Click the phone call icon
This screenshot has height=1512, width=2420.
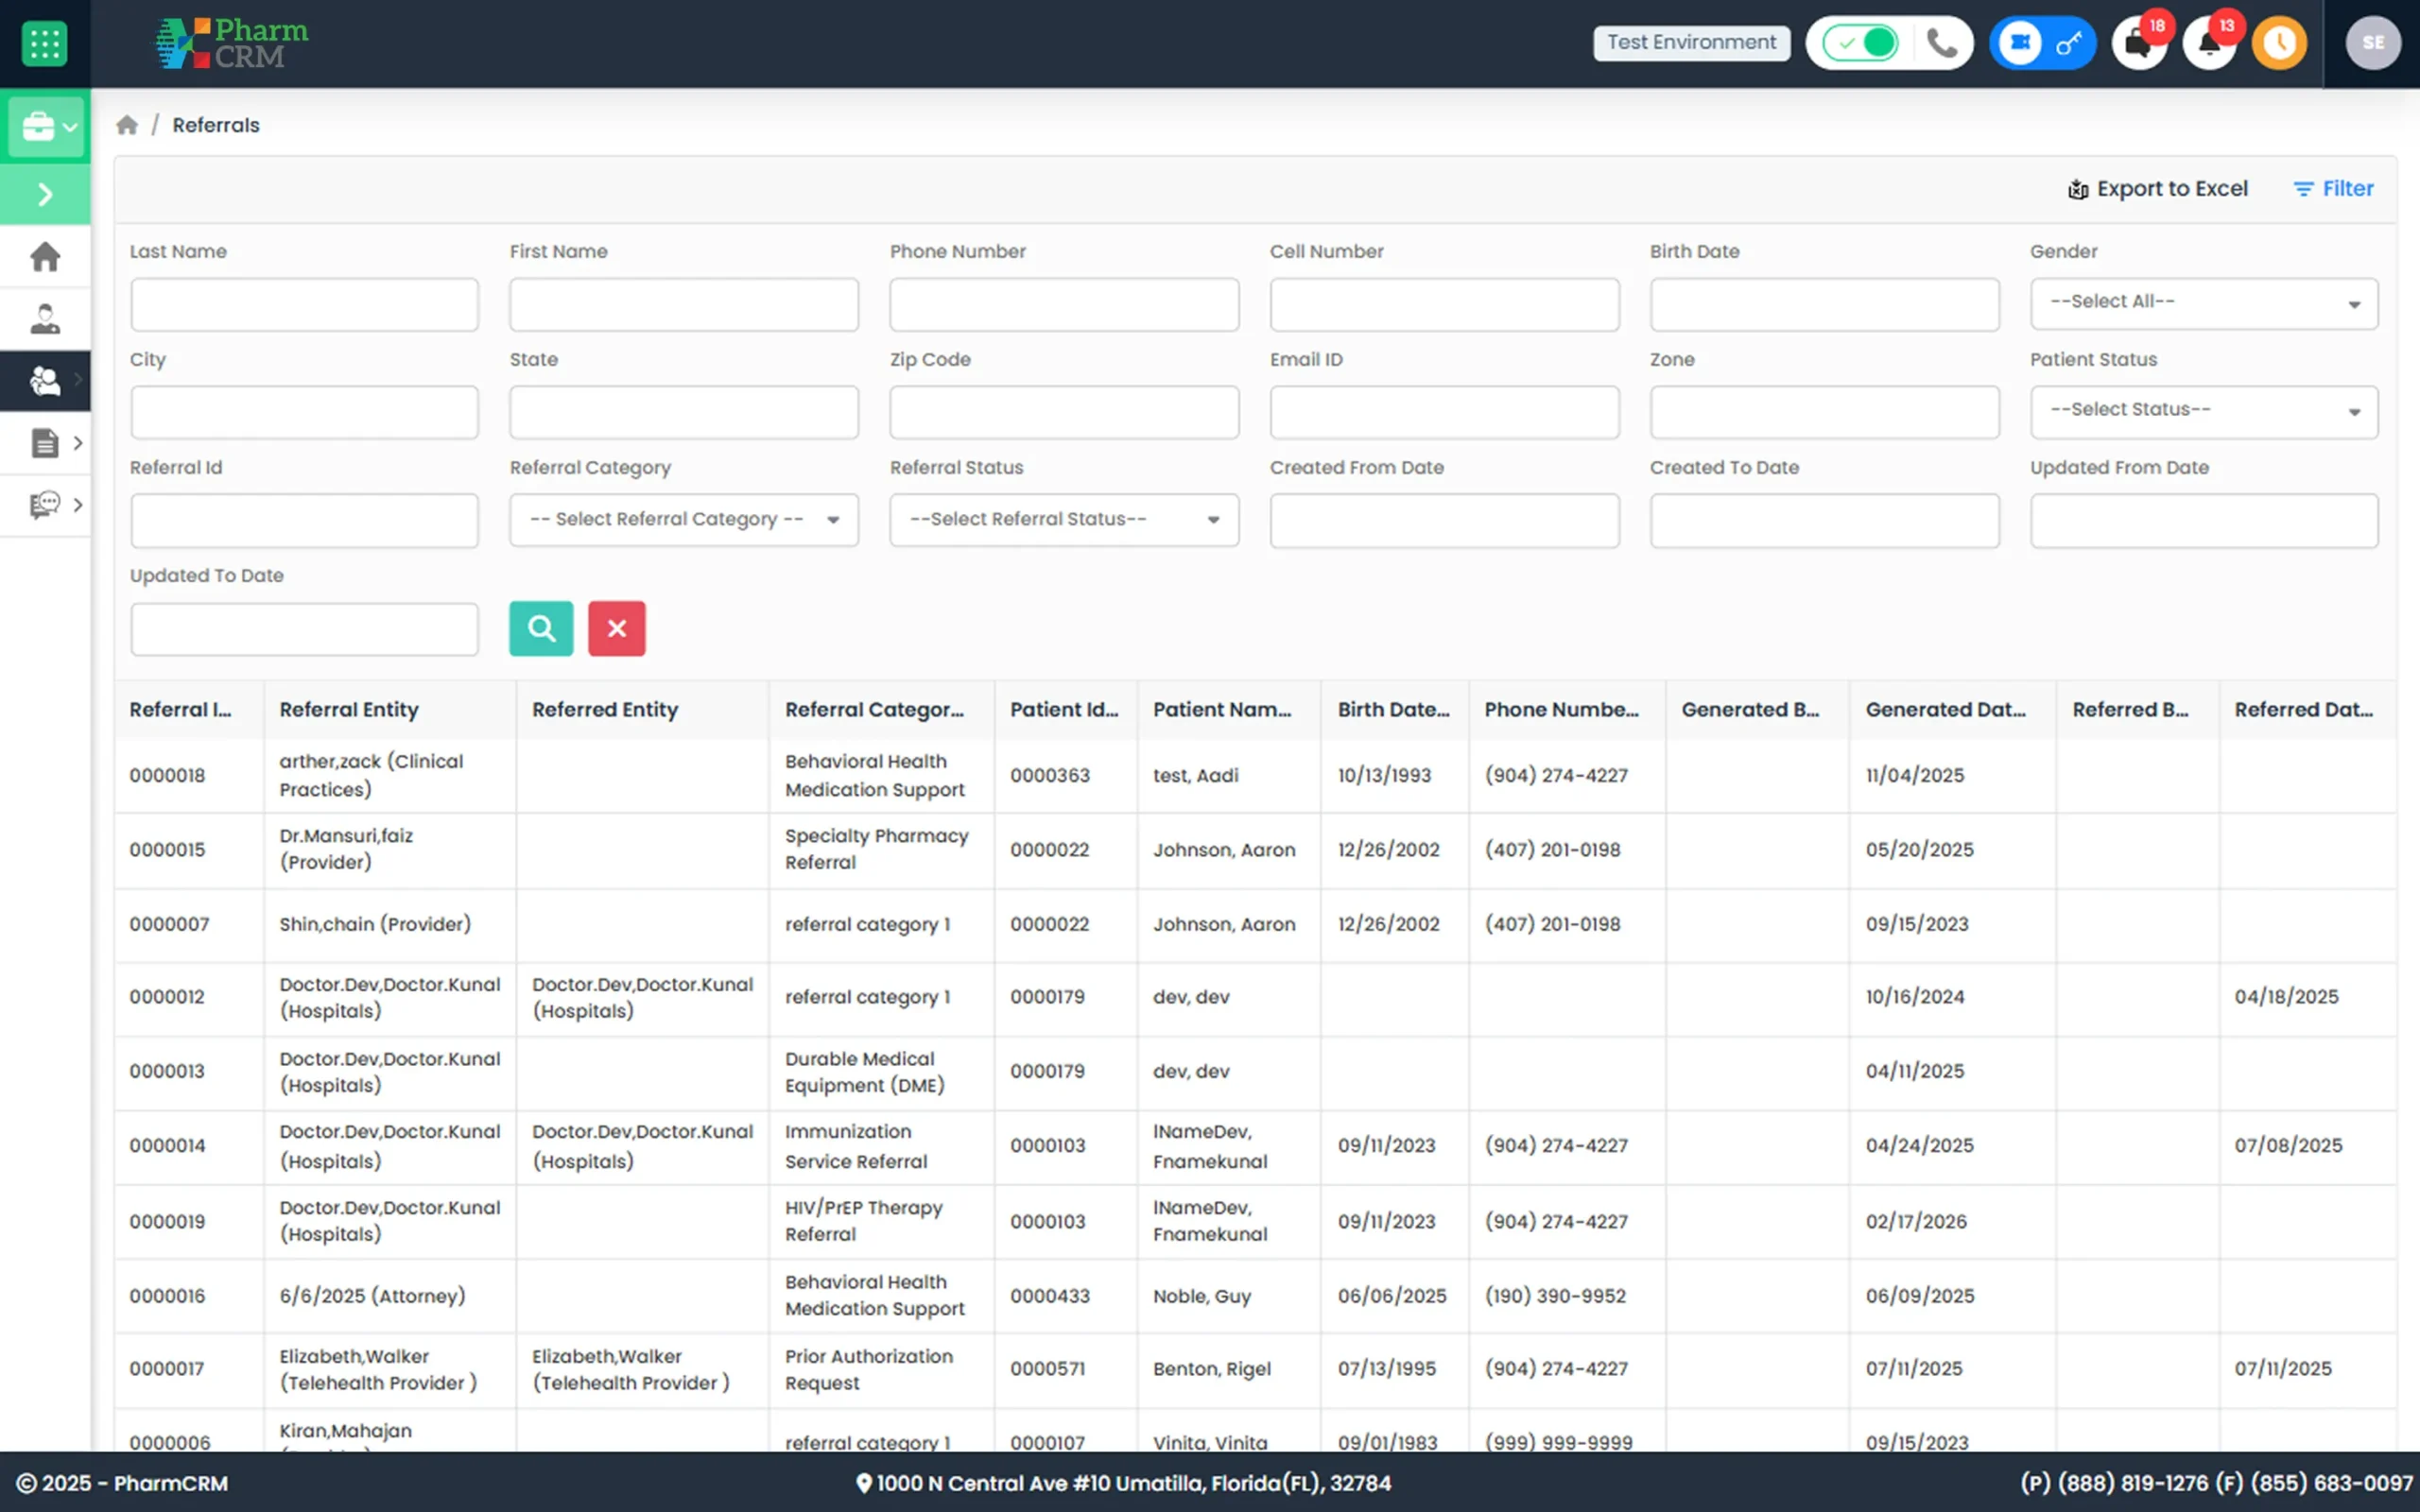pyautogui.click(x=1941, y=43)
